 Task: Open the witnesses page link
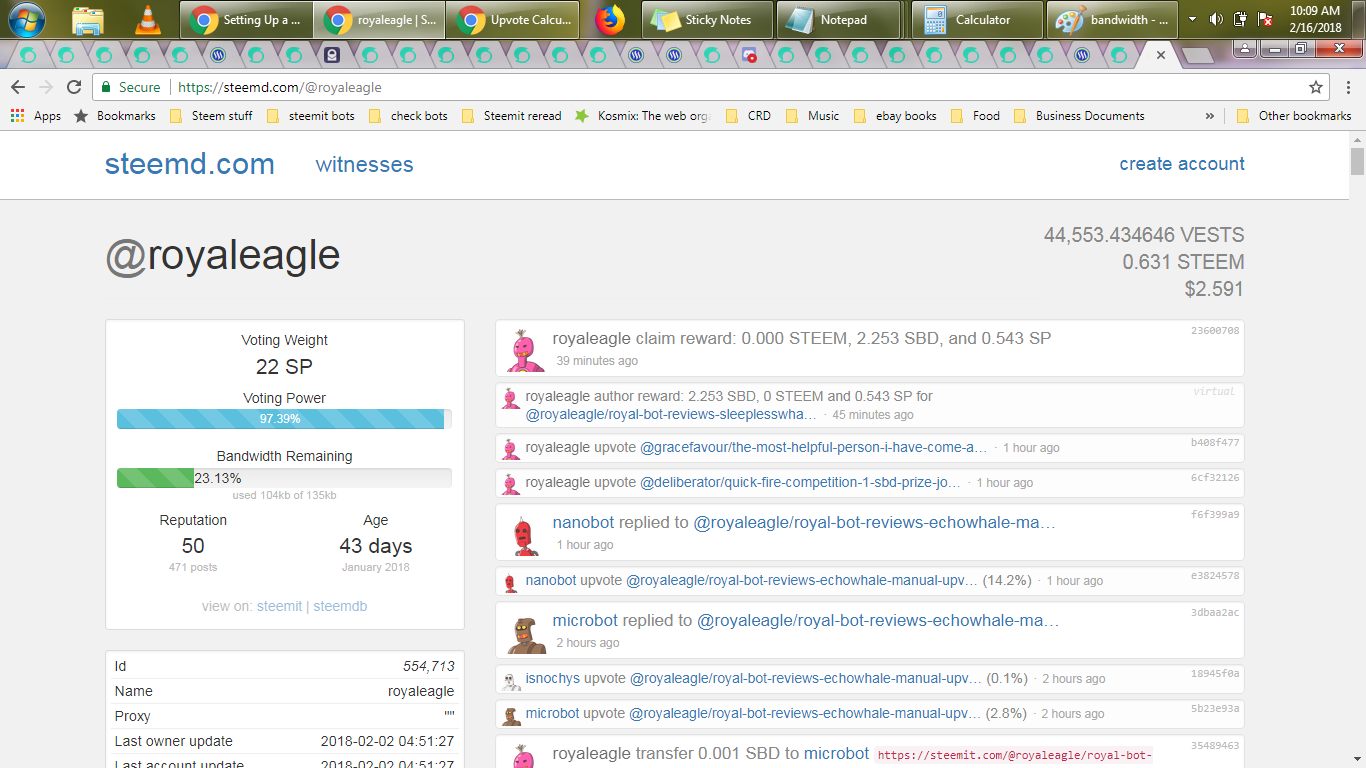[x=364, y=165]
